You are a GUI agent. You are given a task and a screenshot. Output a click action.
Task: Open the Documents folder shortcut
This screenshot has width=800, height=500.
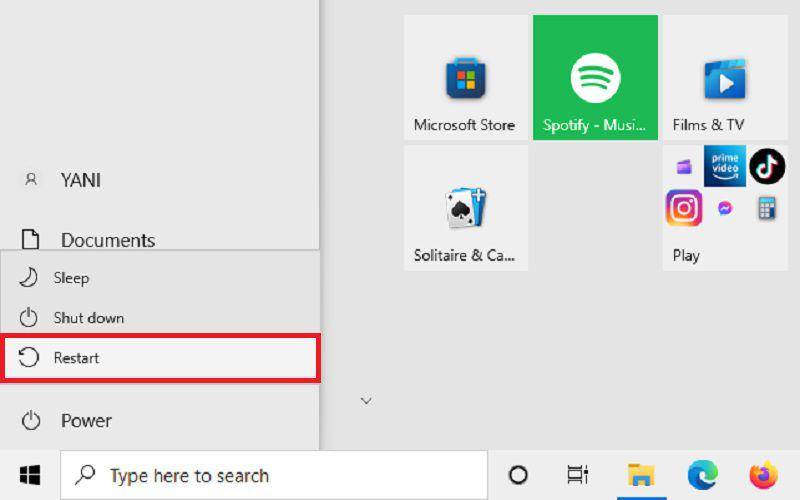click(159, 240)
